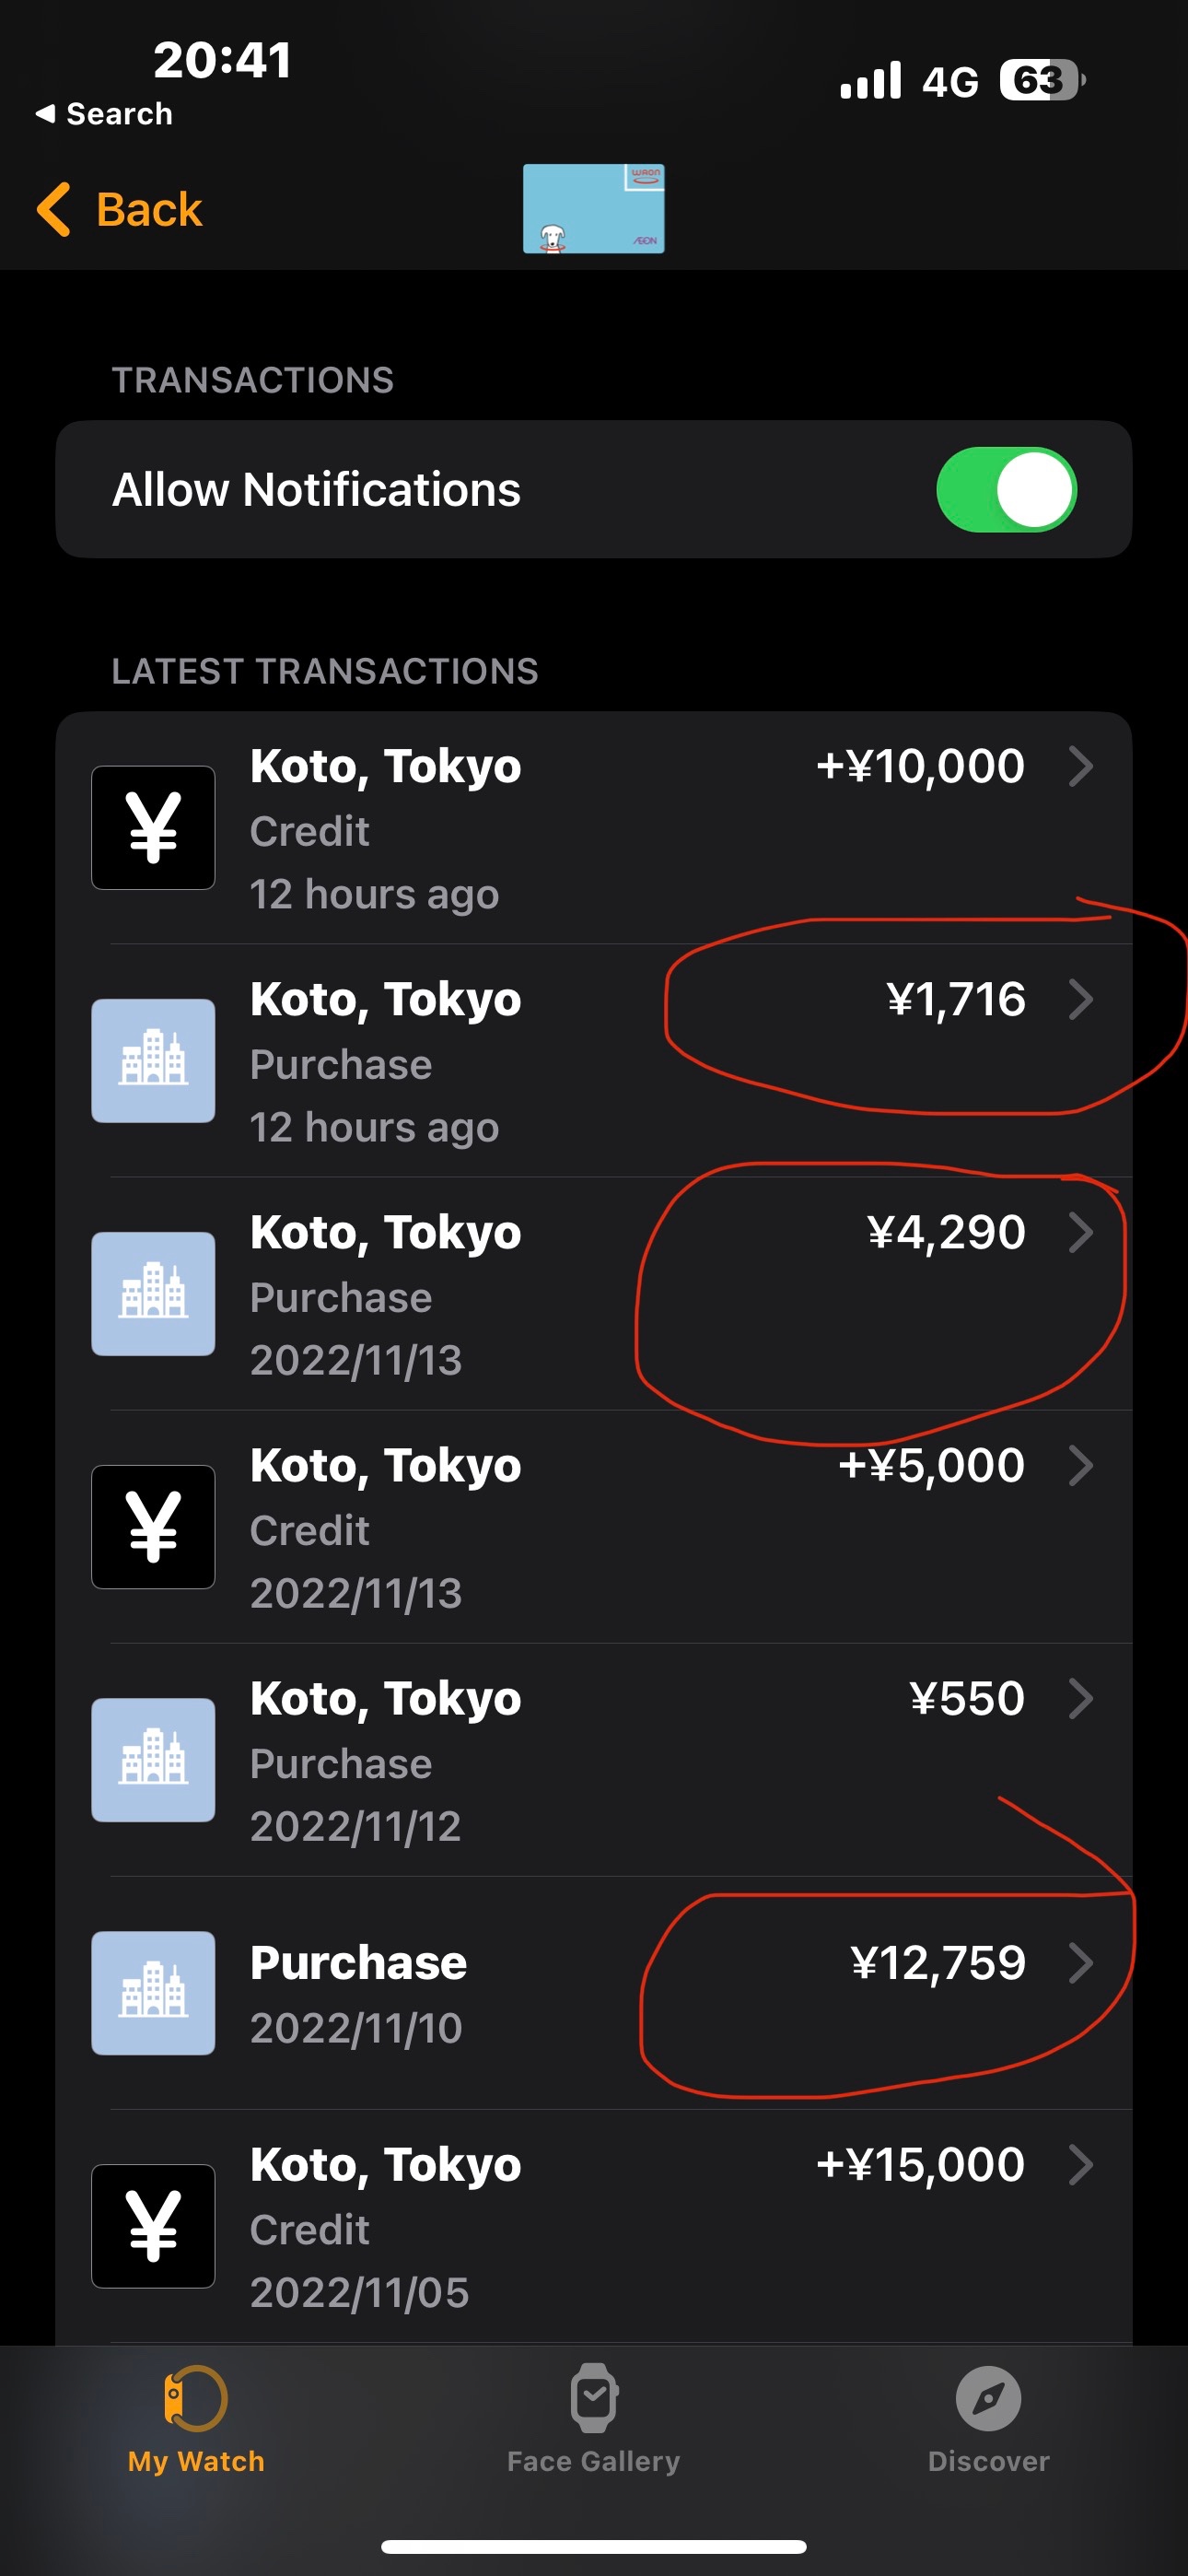Tap the yen icon for +¥10,000 credit
Image resolution: width=1188 pixels, height=2576 pixels.
tap(153, 827)
